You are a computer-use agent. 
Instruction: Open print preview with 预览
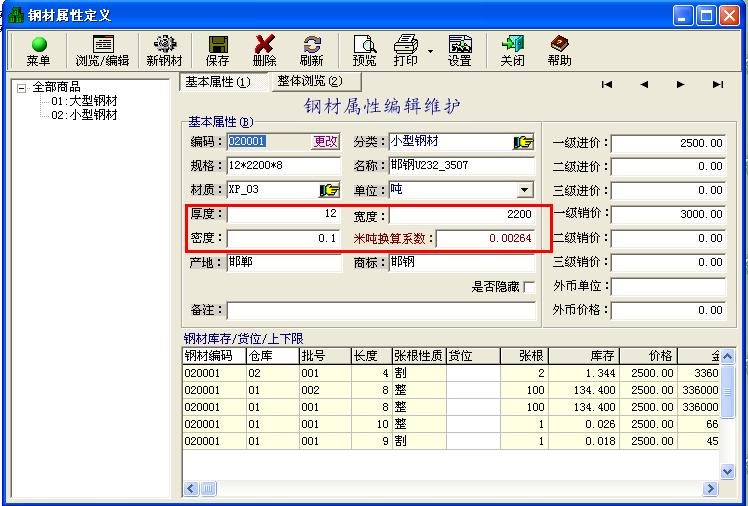pos(364,51)
